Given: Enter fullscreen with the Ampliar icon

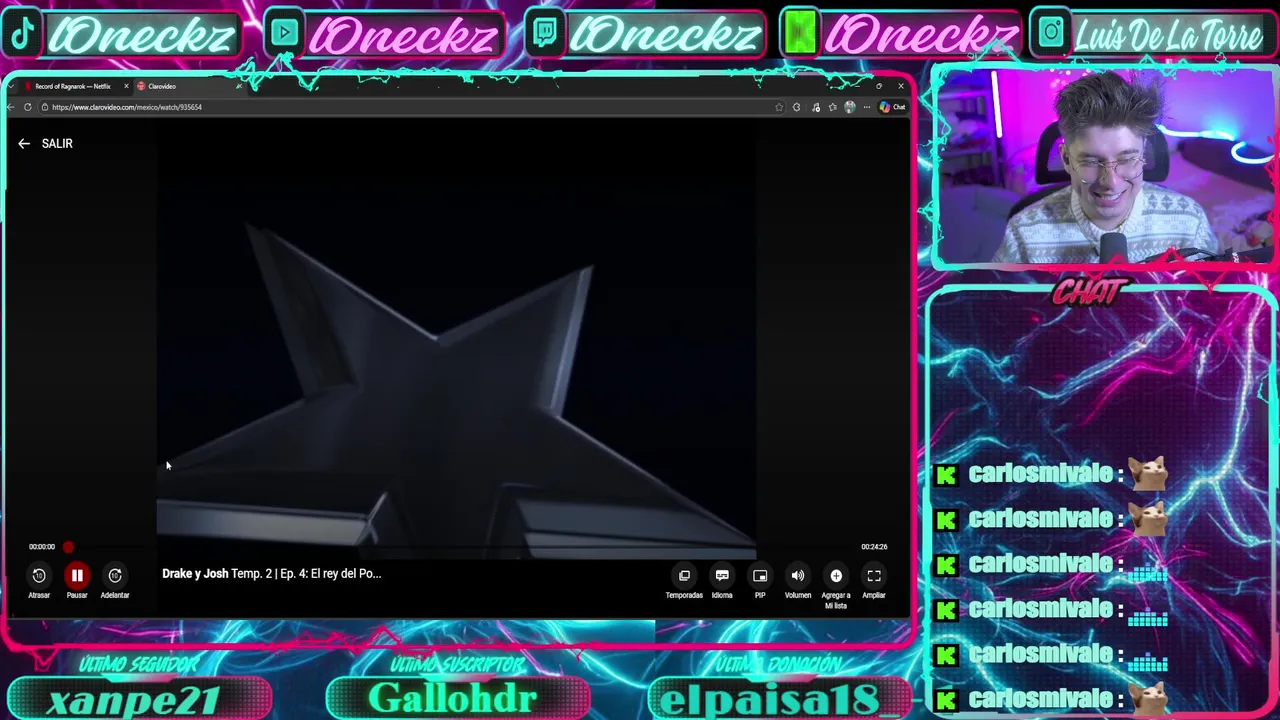Looking at the screenshot, I should coord(874,575).
